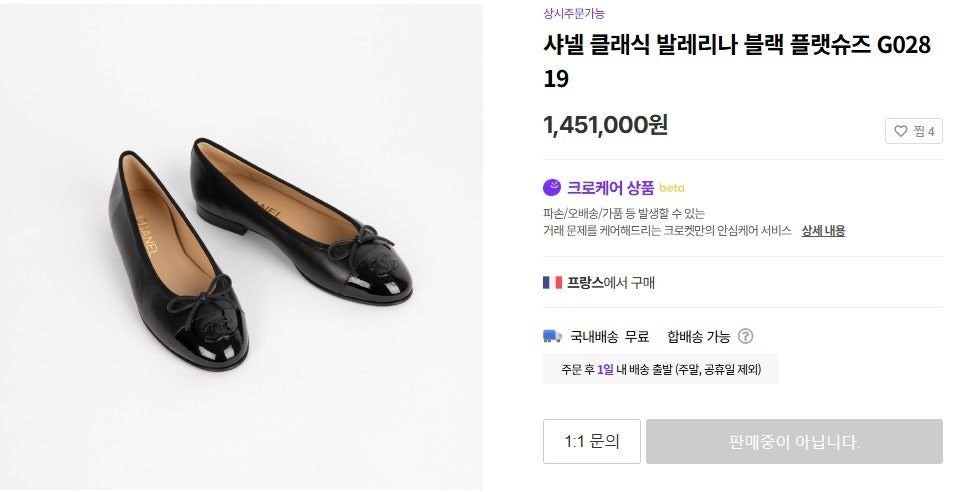Viewport: 959px width, 492px height.
Task: Click the heart icon to wishlist item
Action: click(900, 131)
